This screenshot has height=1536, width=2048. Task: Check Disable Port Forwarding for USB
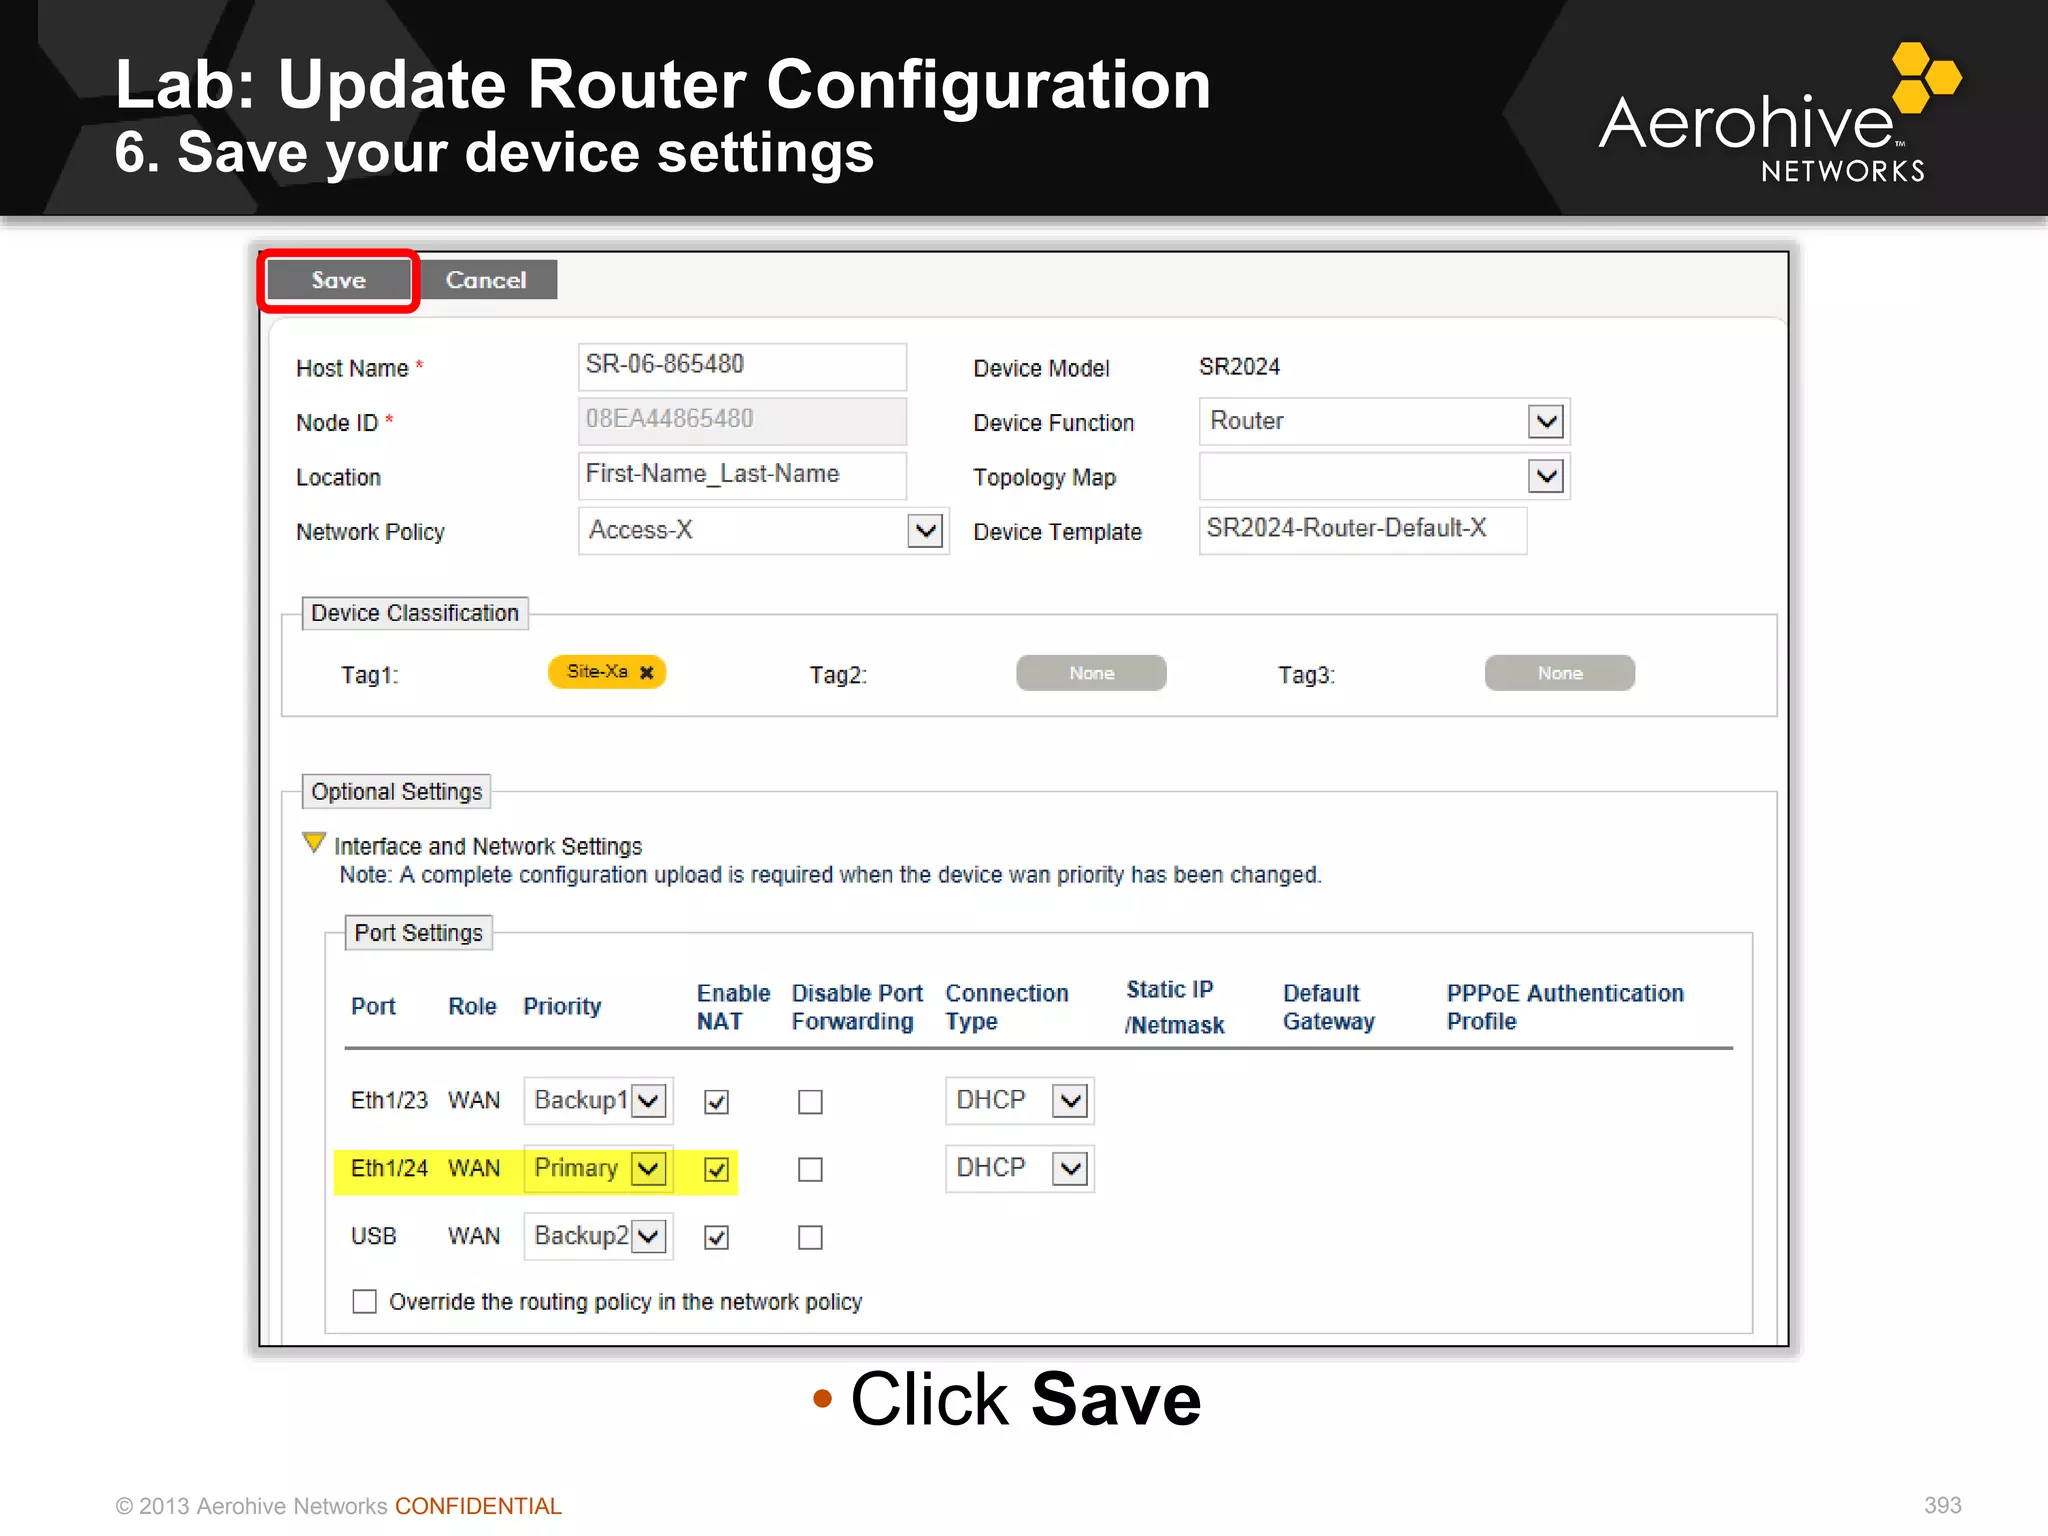[810, 1237]
